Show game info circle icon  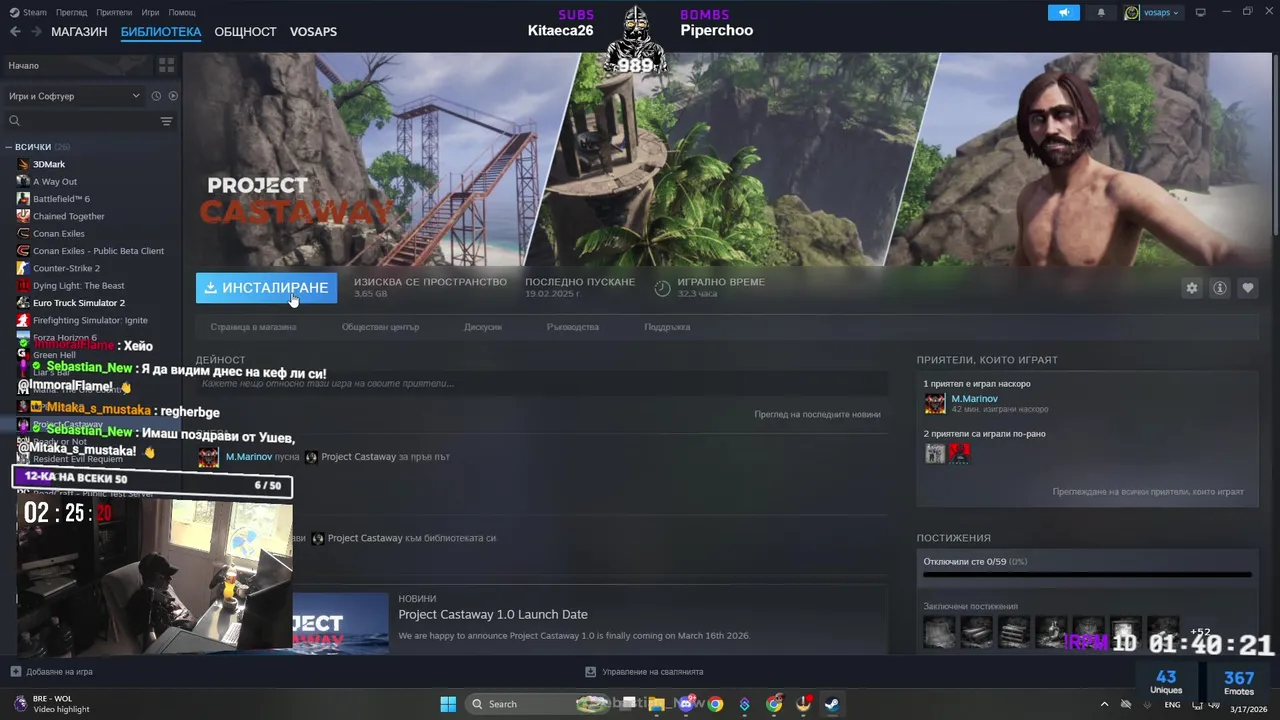pos(1219,288)
